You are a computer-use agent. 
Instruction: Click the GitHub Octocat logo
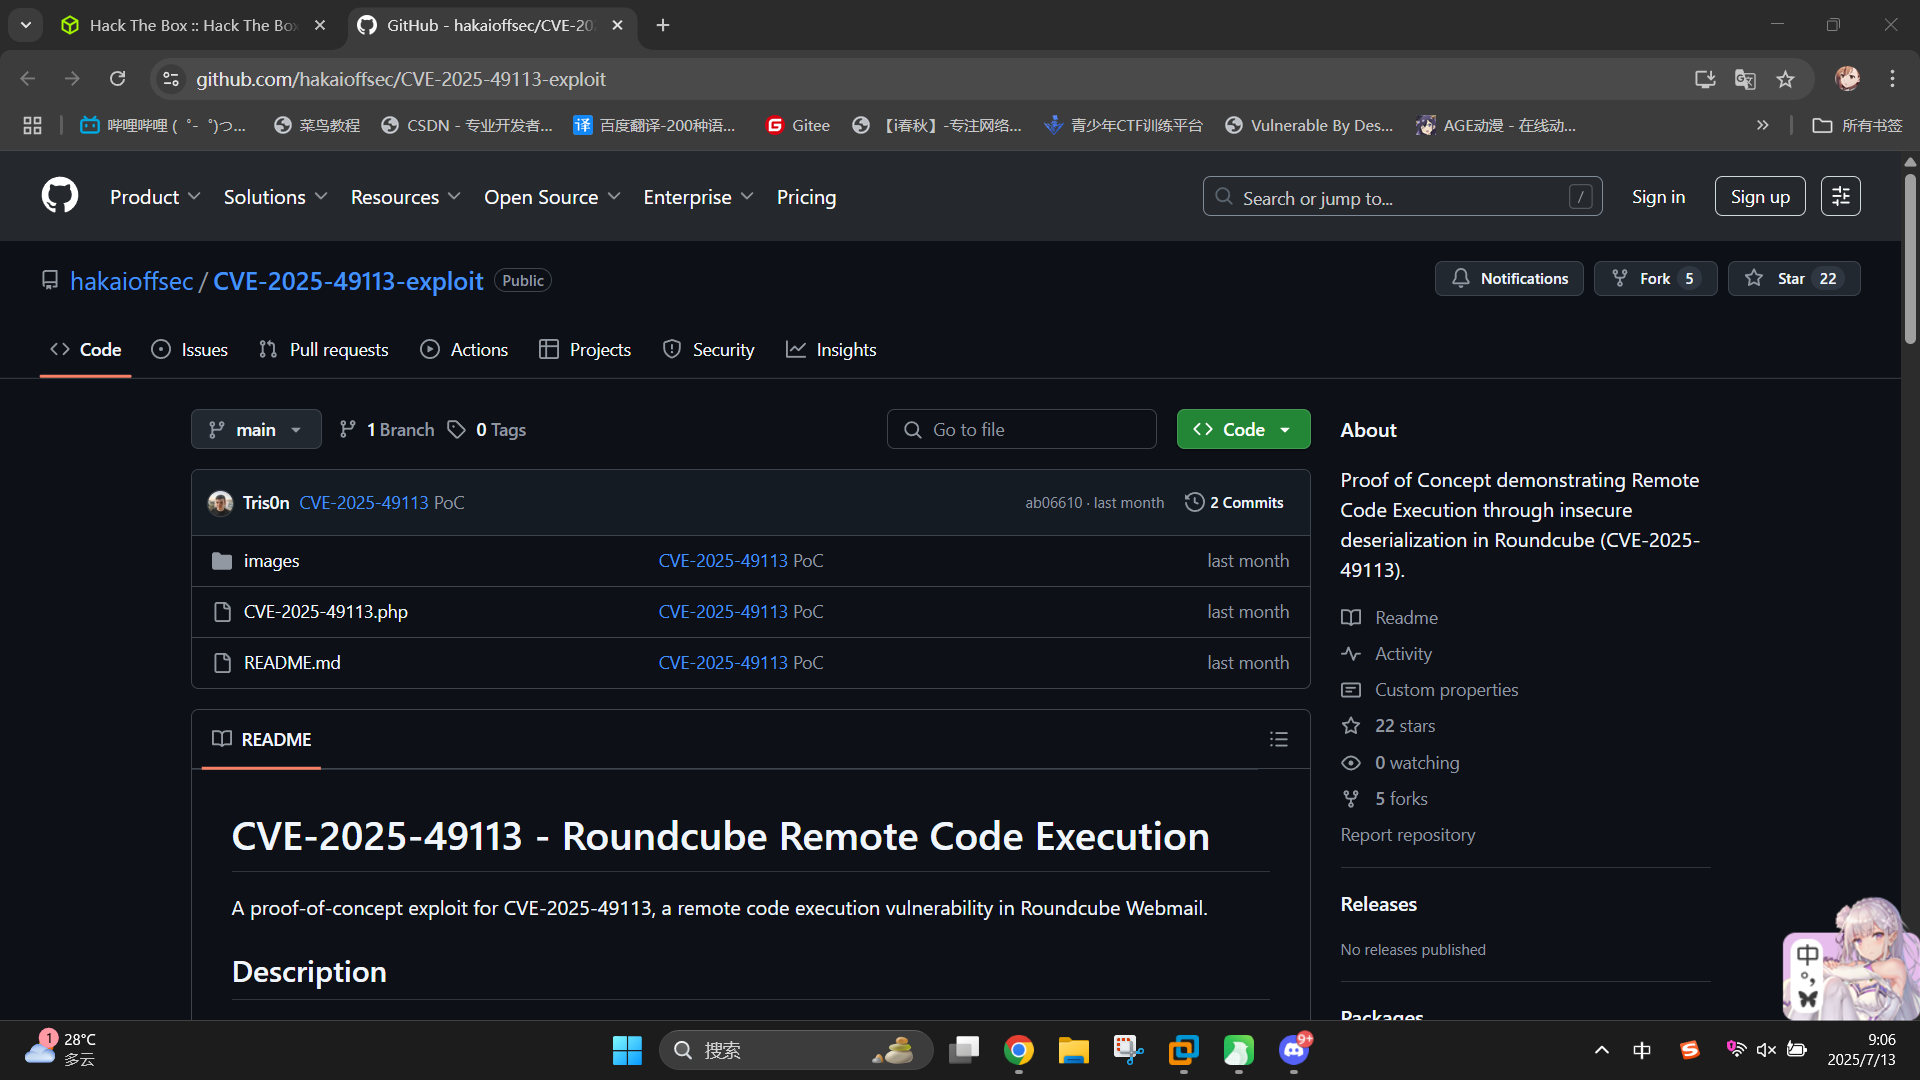(60, 196)
